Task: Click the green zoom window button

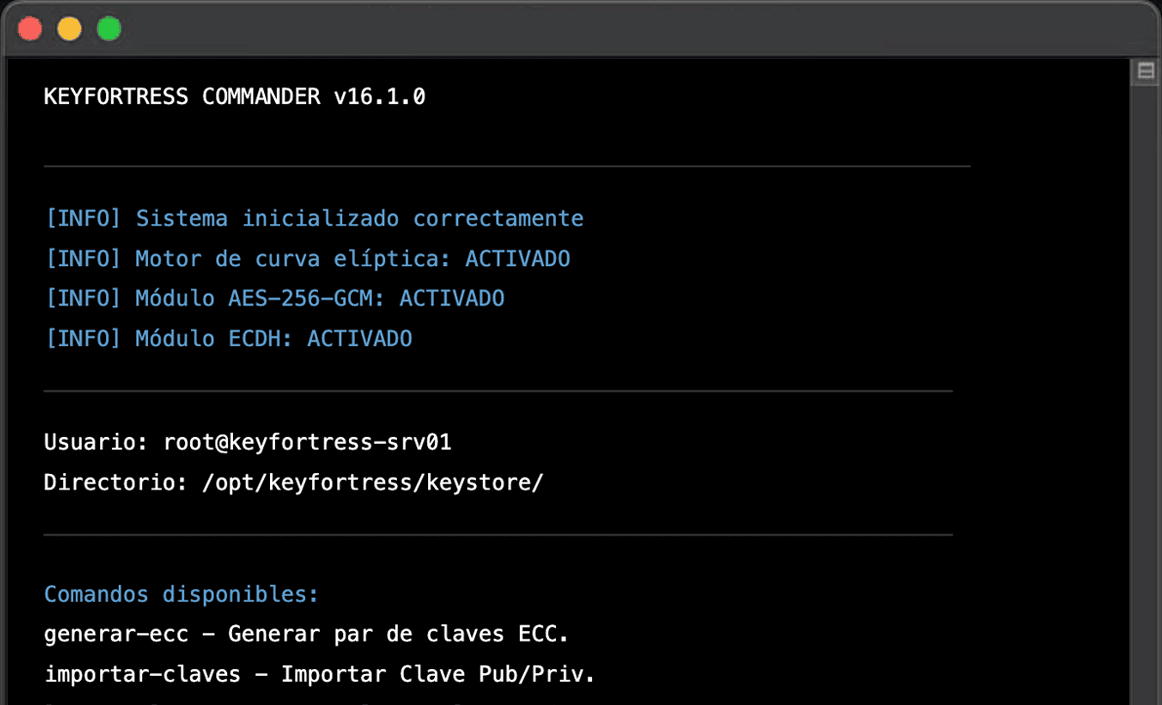Action: click(x=109, y=29)
